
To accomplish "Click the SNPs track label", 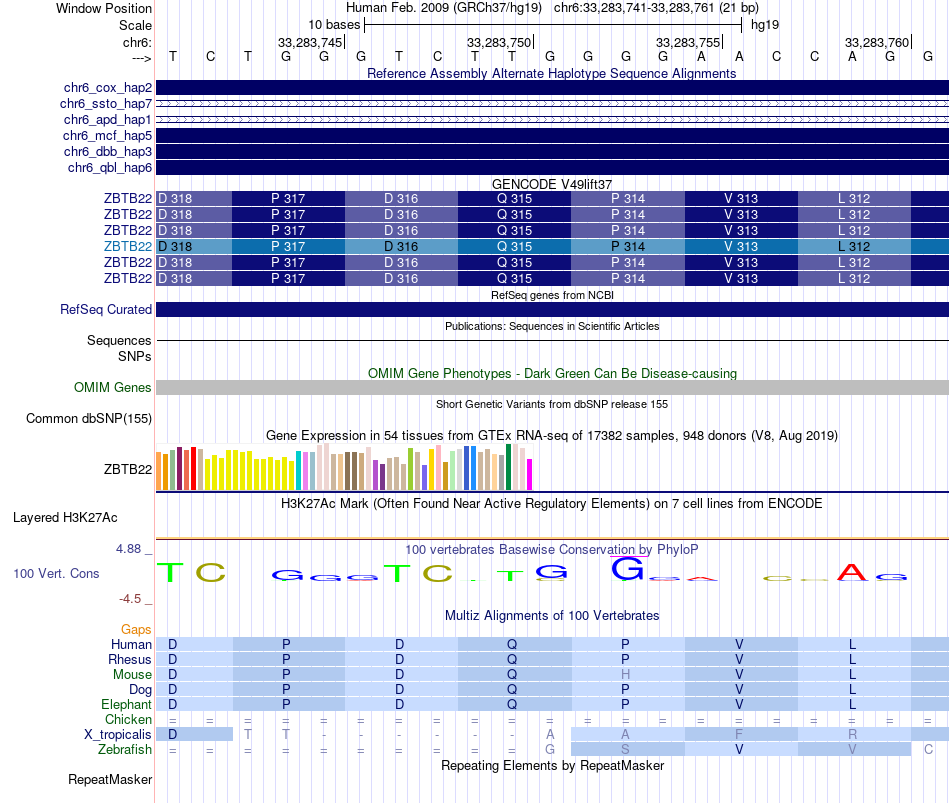I will pos(135,356).
